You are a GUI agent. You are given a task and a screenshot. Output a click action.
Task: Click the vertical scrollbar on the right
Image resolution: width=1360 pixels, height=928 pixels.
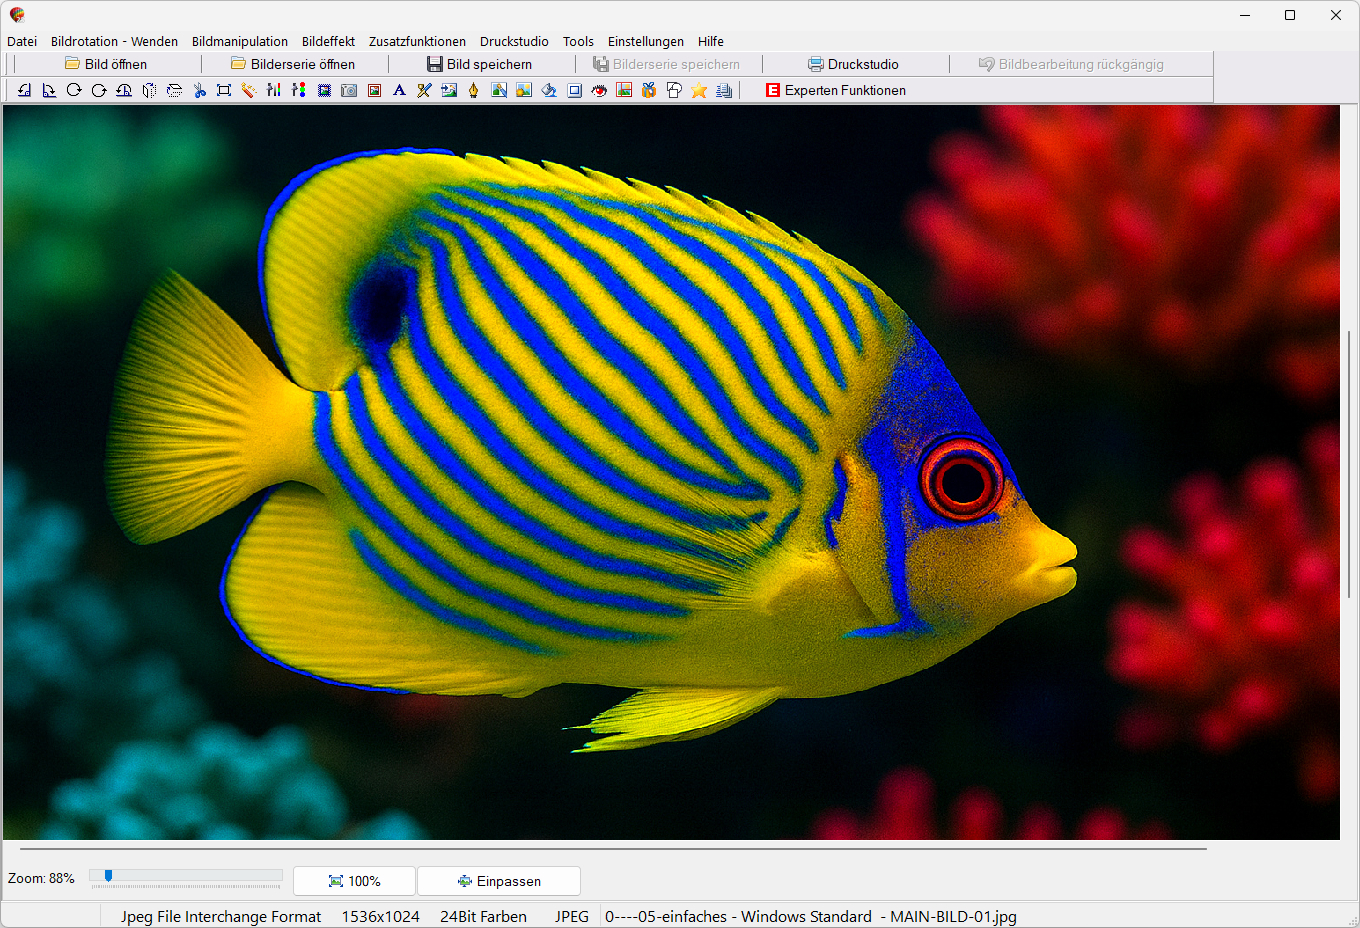[1348, 465]
